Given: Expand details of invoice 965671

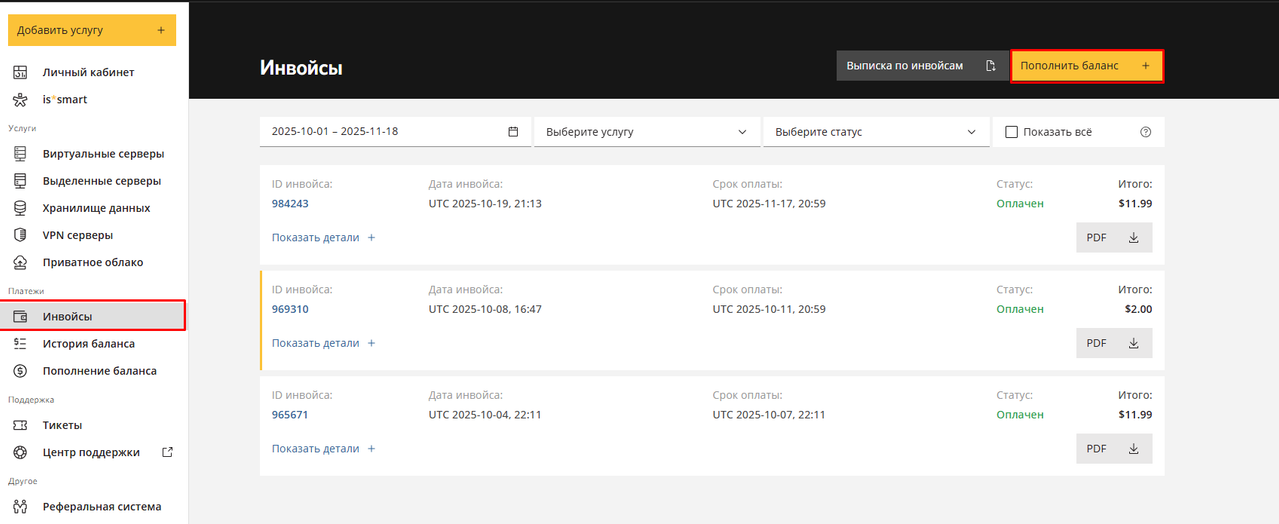Looking at the screenshot, I should [x=323, y=449].
